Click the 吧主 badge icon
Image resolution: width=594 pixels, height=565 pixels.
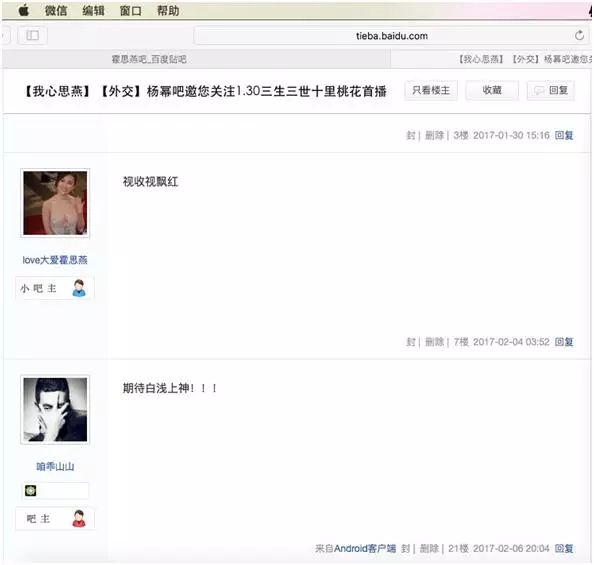(79, 519)
